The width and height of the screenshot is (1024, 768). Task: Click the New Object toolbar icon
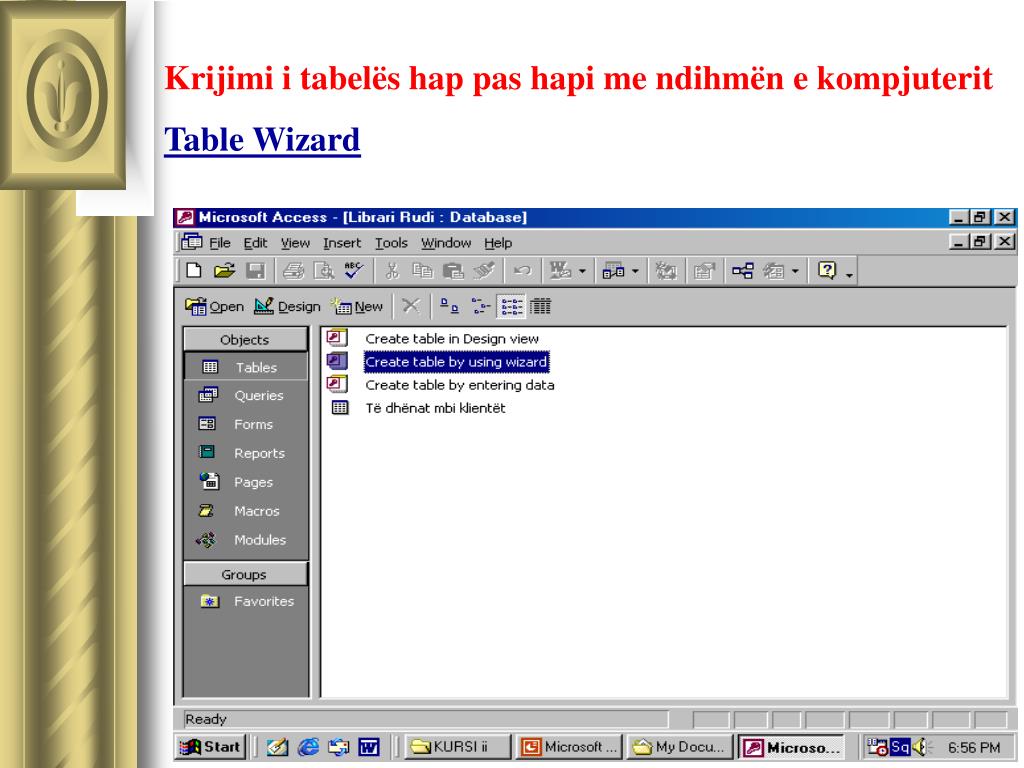coord(774,270)
